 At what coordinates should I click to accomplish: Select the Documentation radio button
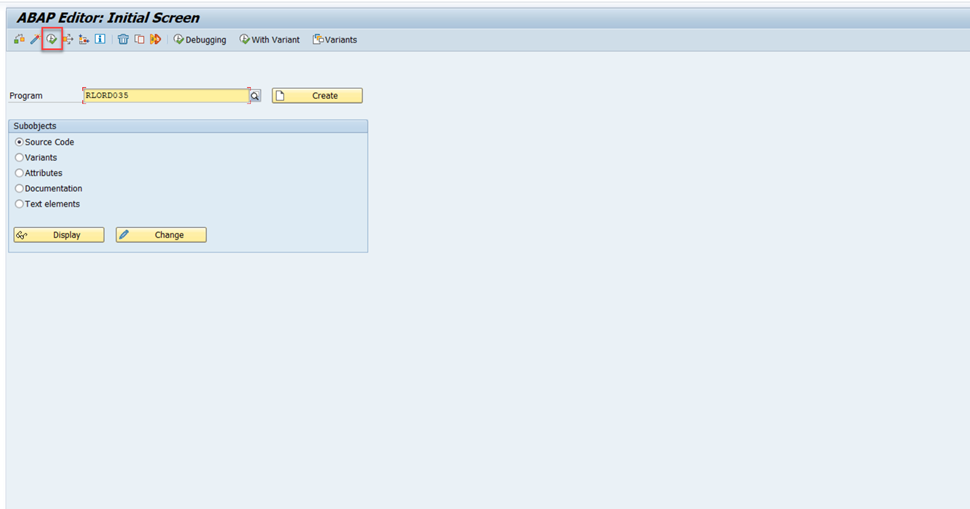click(x=19, y=189)
